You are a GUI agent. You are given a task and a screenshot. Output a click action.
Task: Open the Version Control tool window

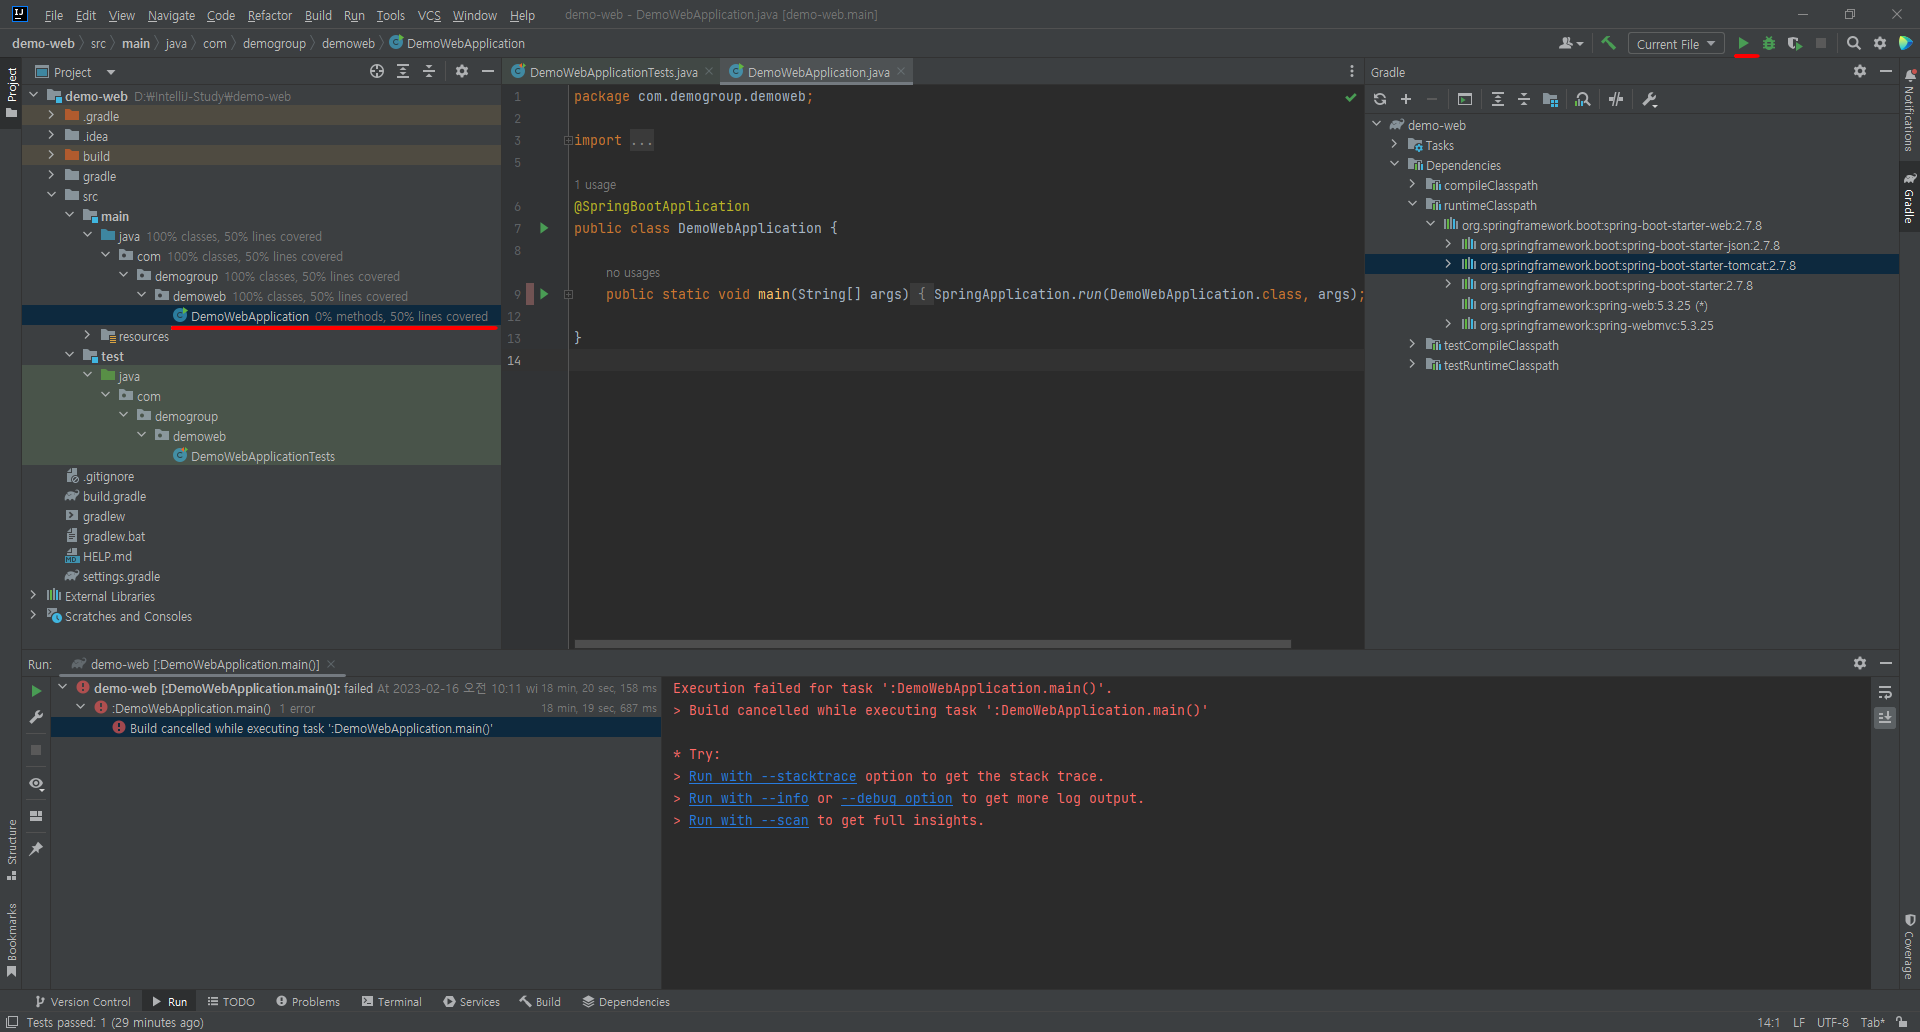pos(82,1001)
